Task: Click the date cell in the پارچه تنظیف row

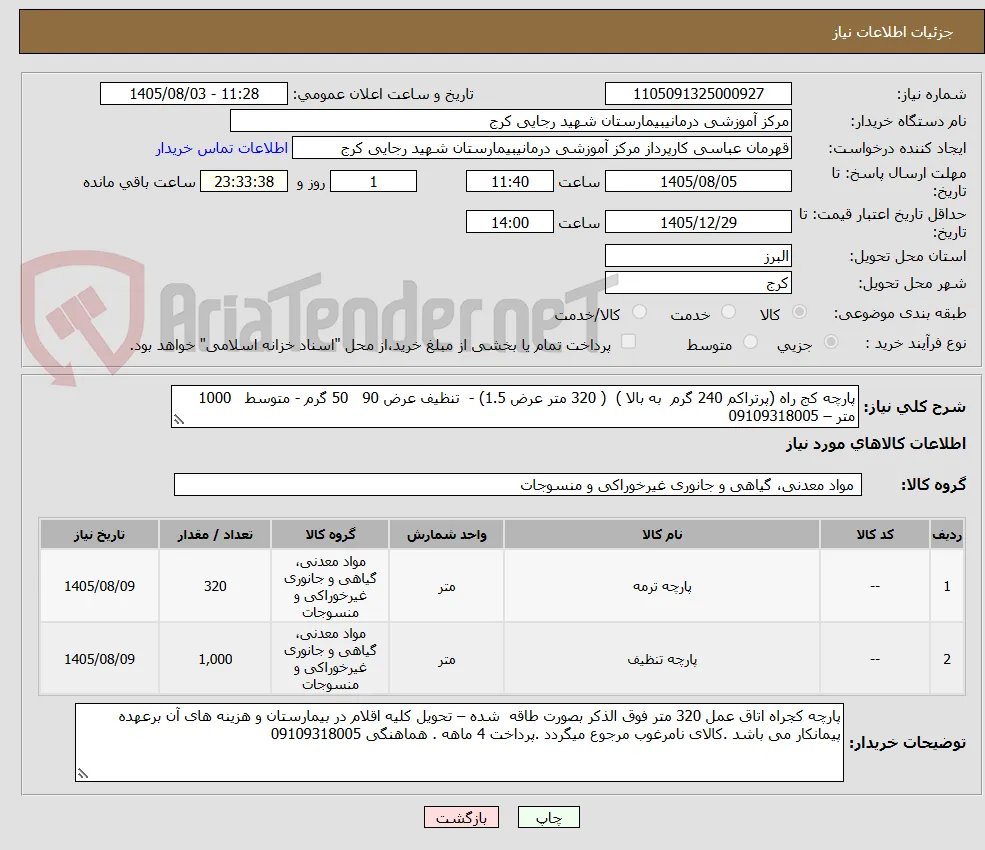Action: click(x=99, y=659)
